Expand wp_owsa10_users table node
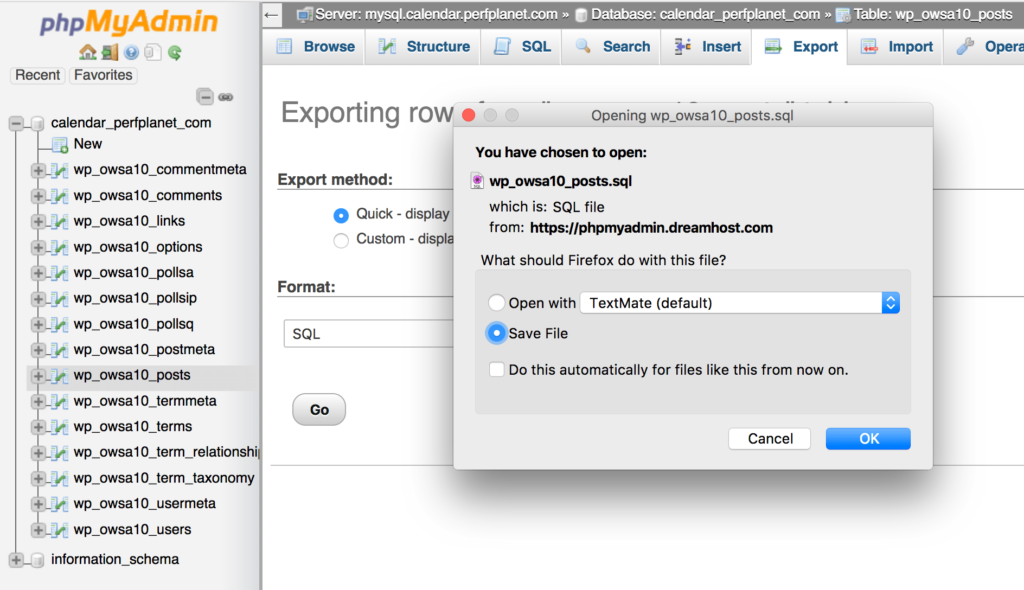 click(38, 530)
